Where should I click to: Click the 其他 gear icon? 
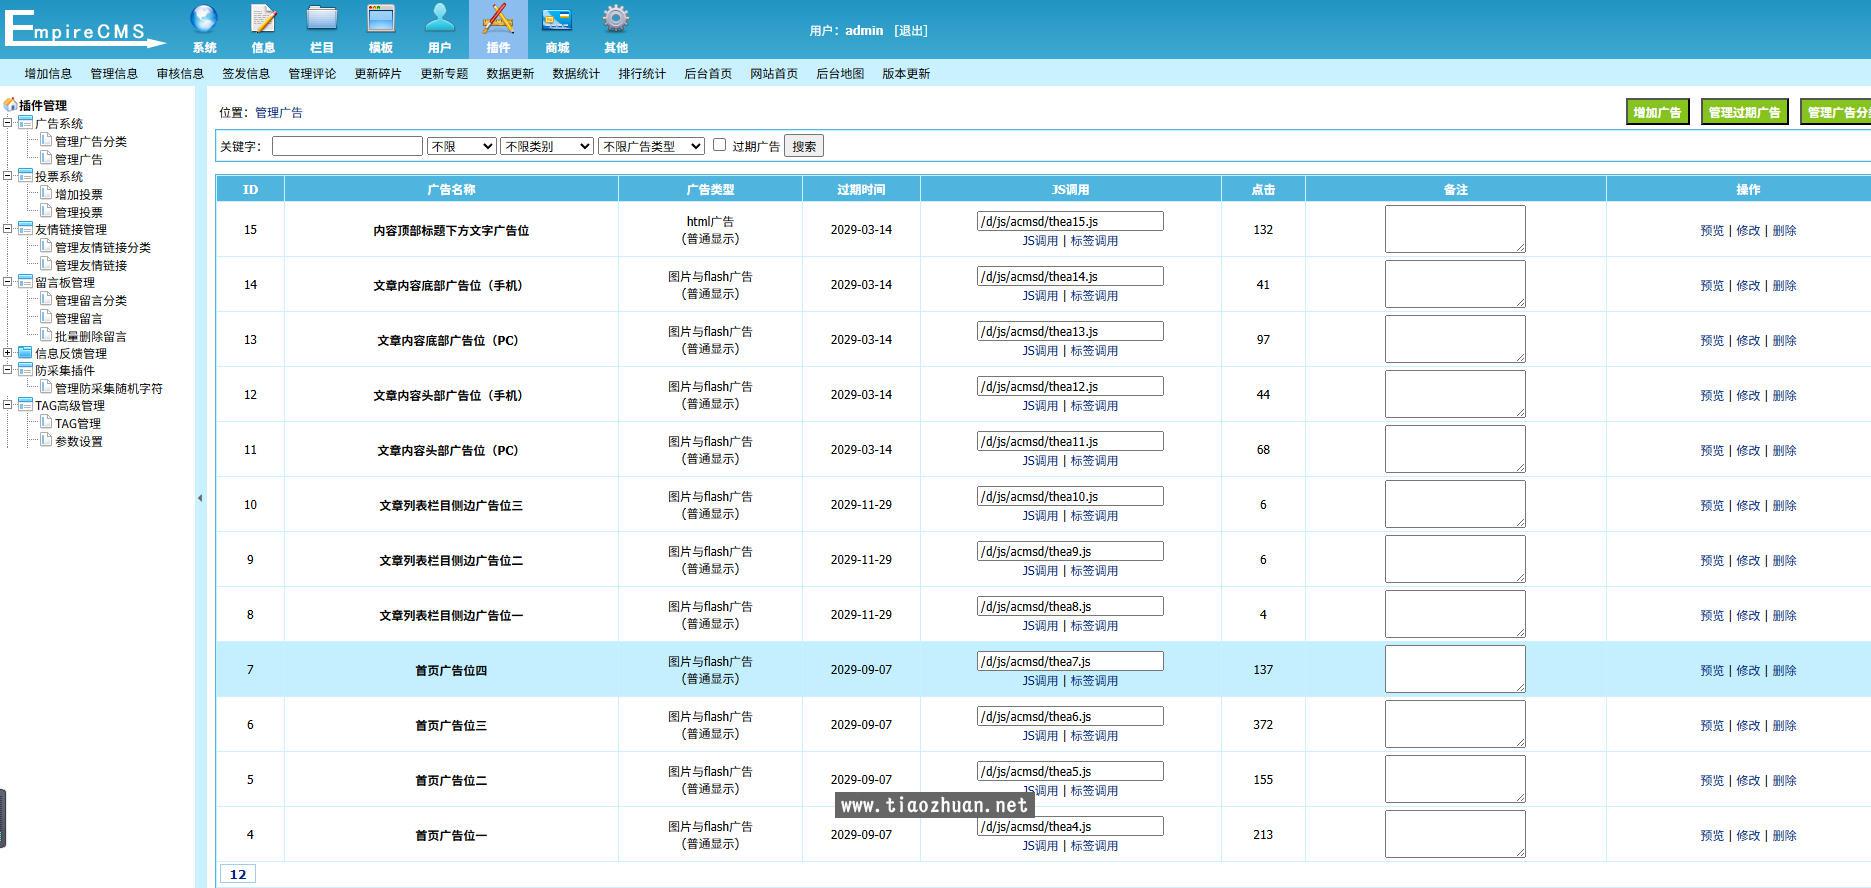[x=616, y=20]
